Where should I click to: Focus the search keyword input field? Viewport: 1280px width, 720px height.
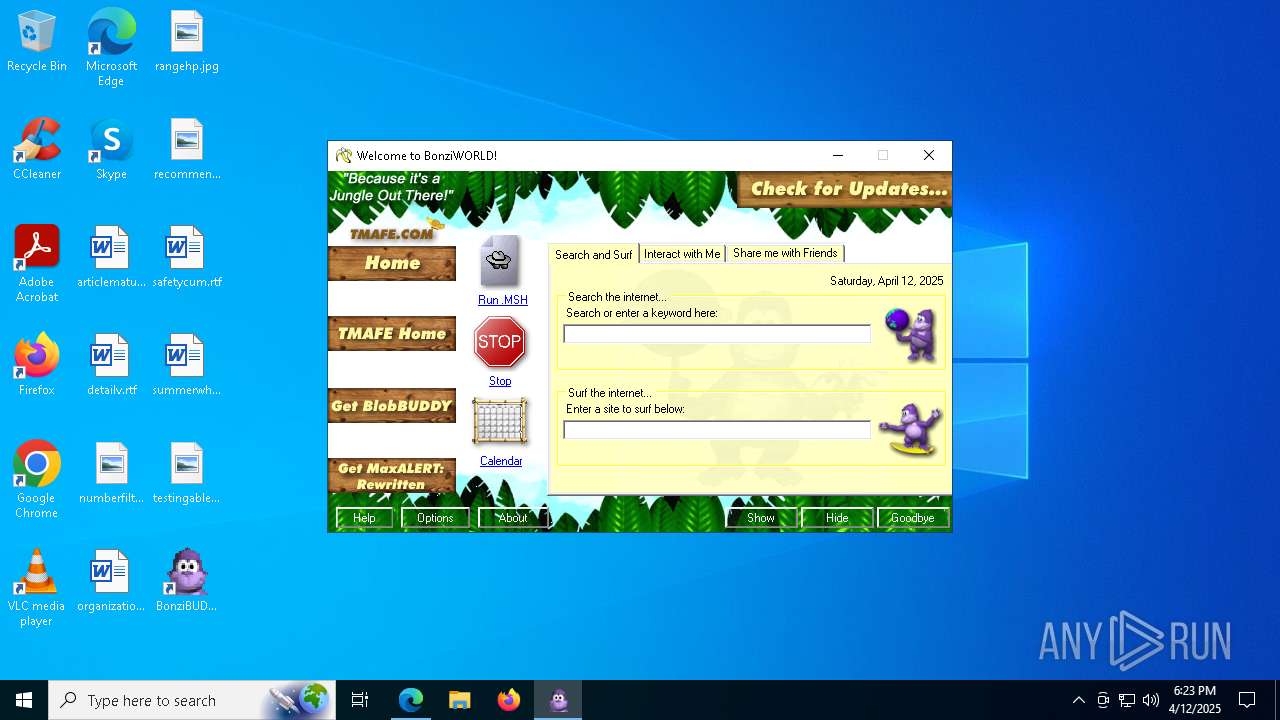(x=717, y=334)
